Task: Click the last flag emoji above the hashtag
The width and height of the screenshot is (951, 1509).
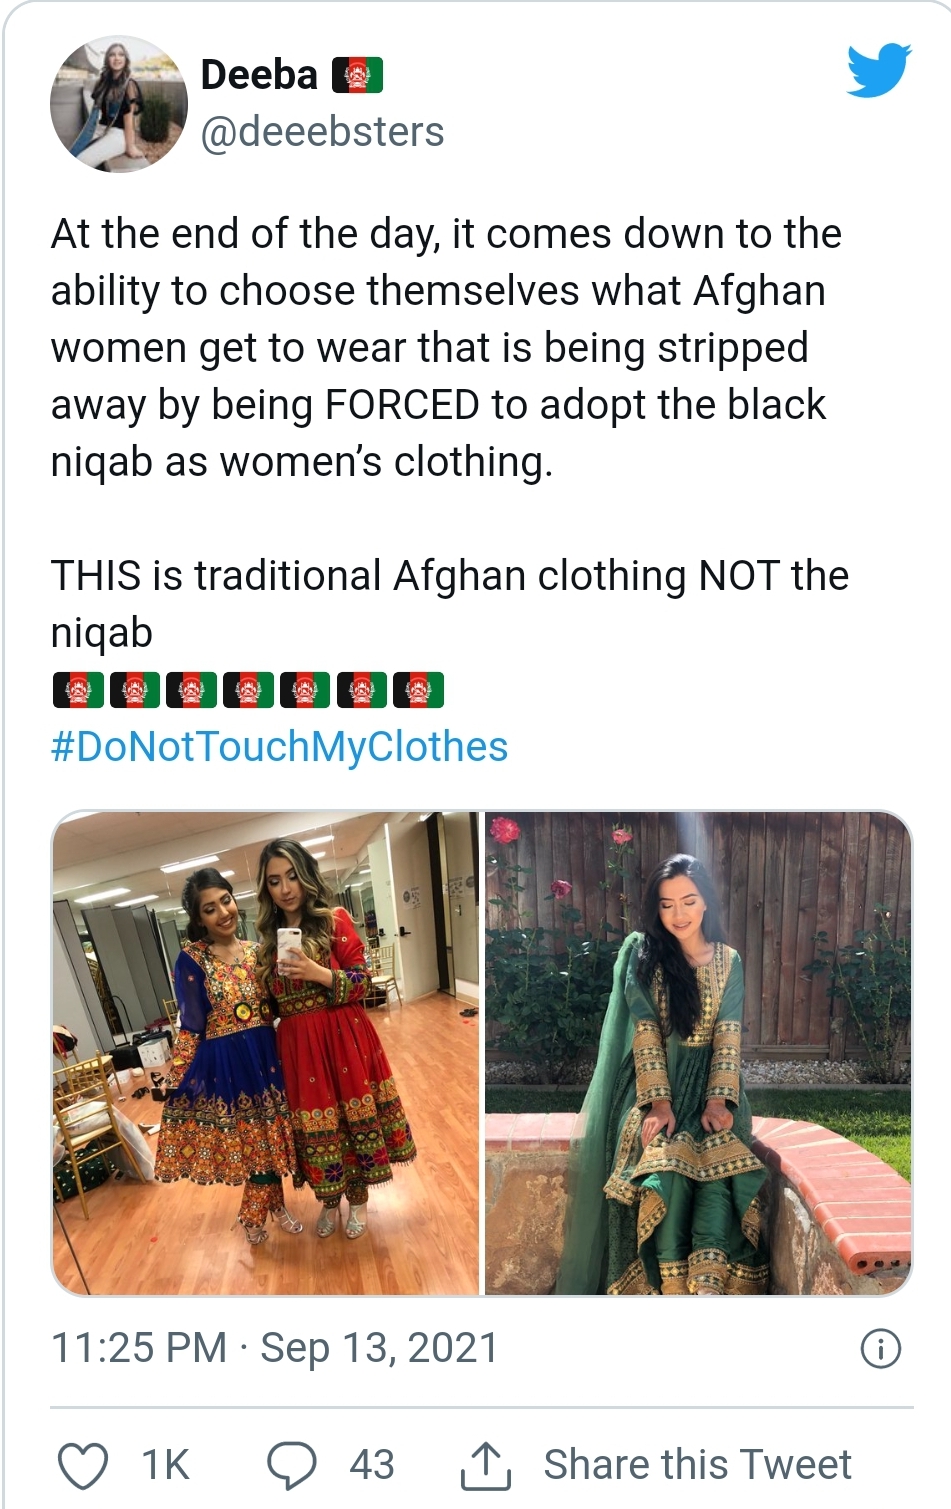Action: (x=418, y=690)
